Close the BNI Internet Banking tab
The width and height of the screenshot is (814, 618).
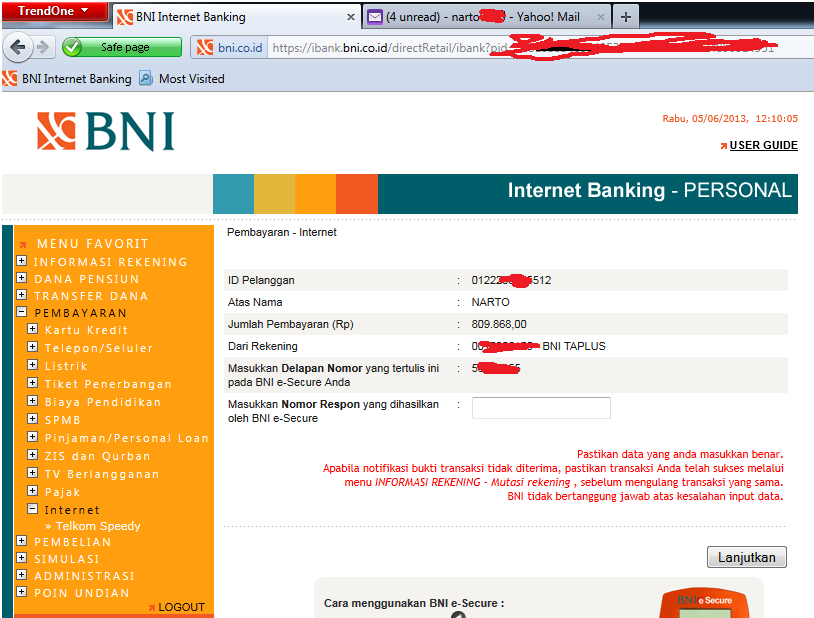tap(351, 17)
